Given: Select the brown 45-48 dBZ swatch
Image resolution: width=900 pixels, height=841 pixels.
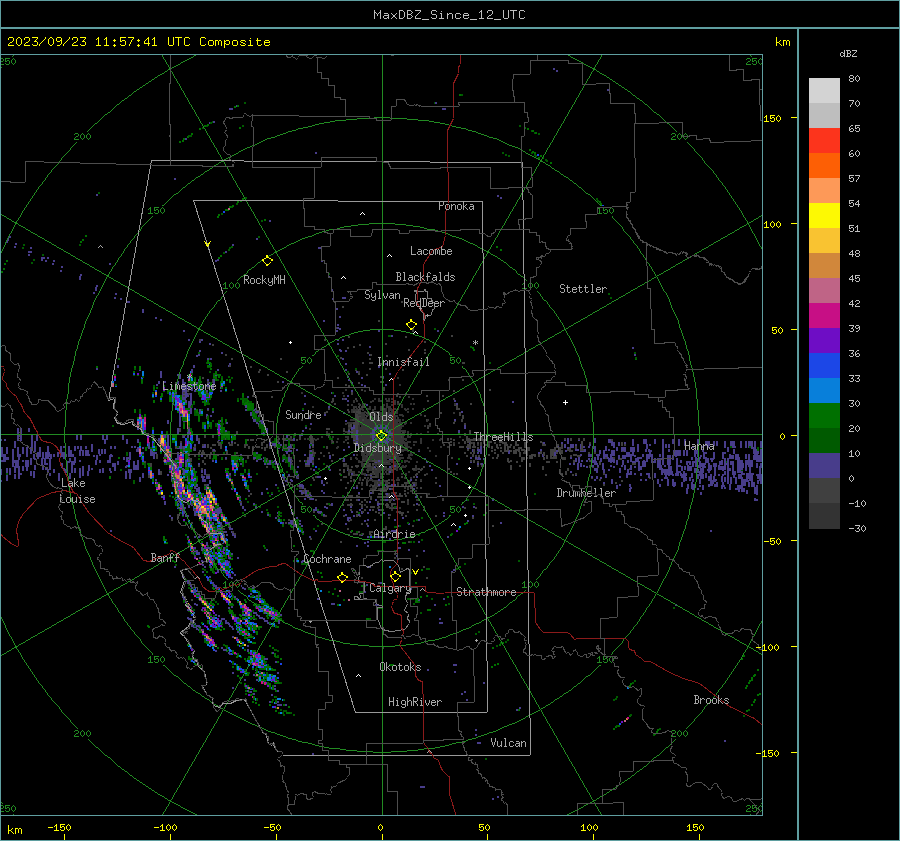Looking at the screenshot, I should coord(824,266).
